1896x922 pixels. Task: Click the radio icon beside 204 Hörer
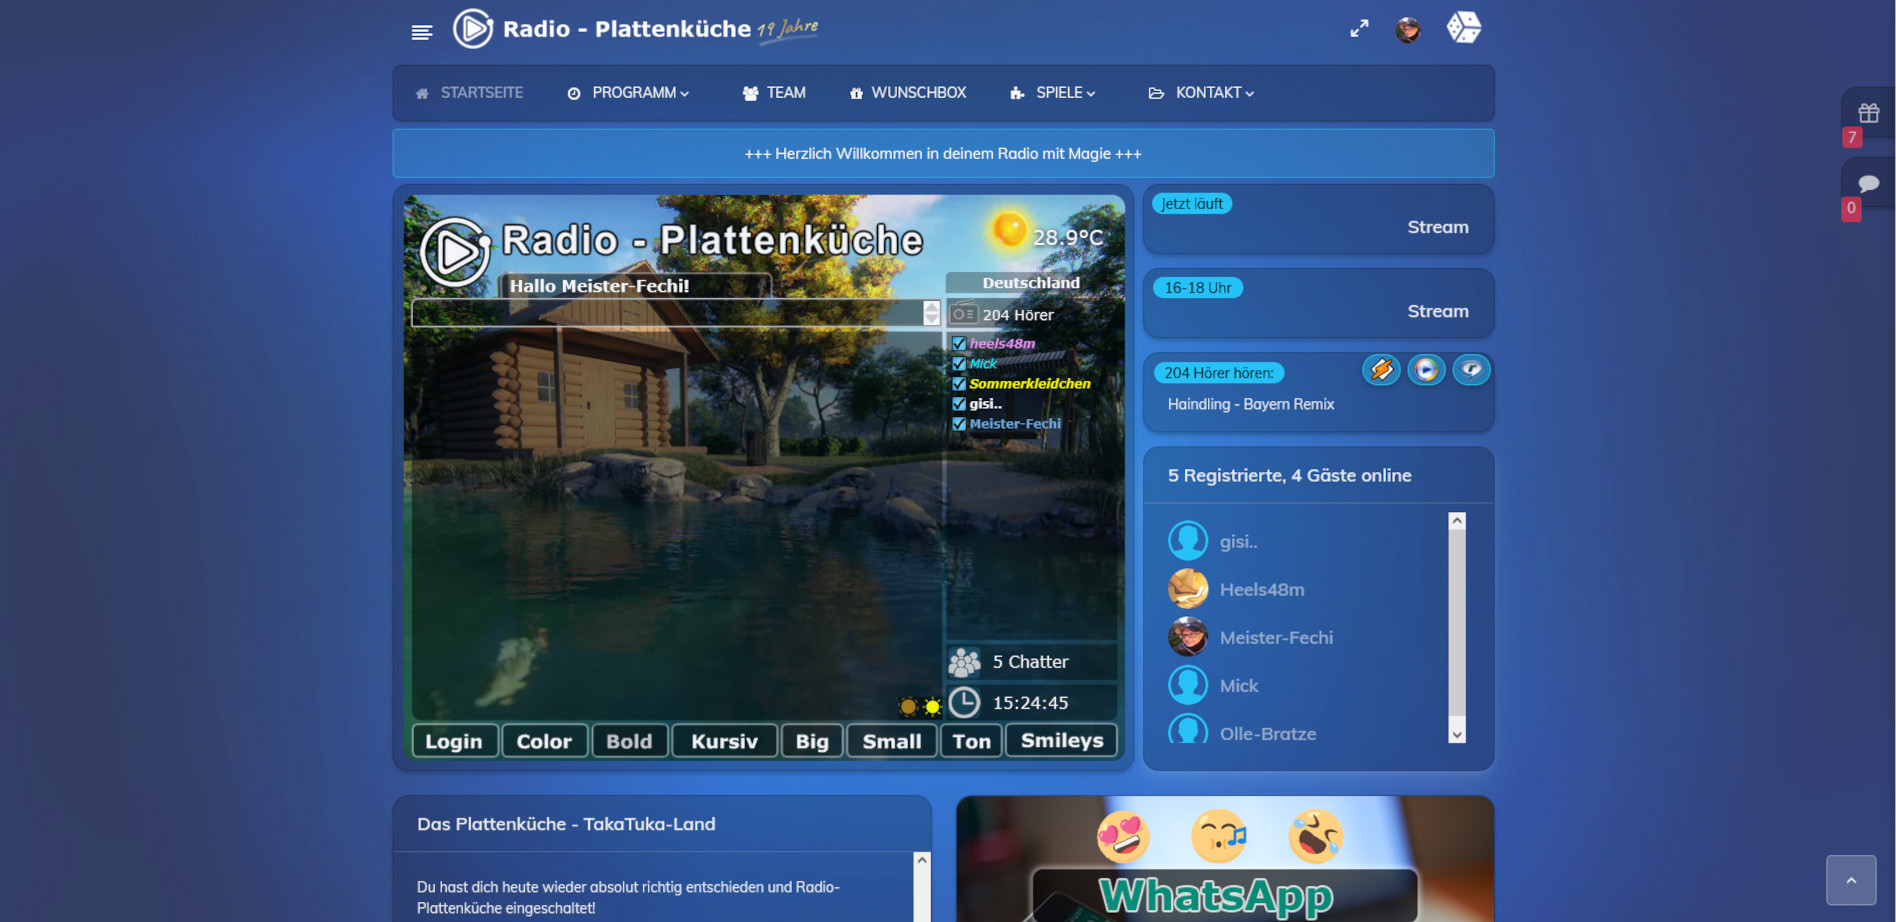click(963, 314)
